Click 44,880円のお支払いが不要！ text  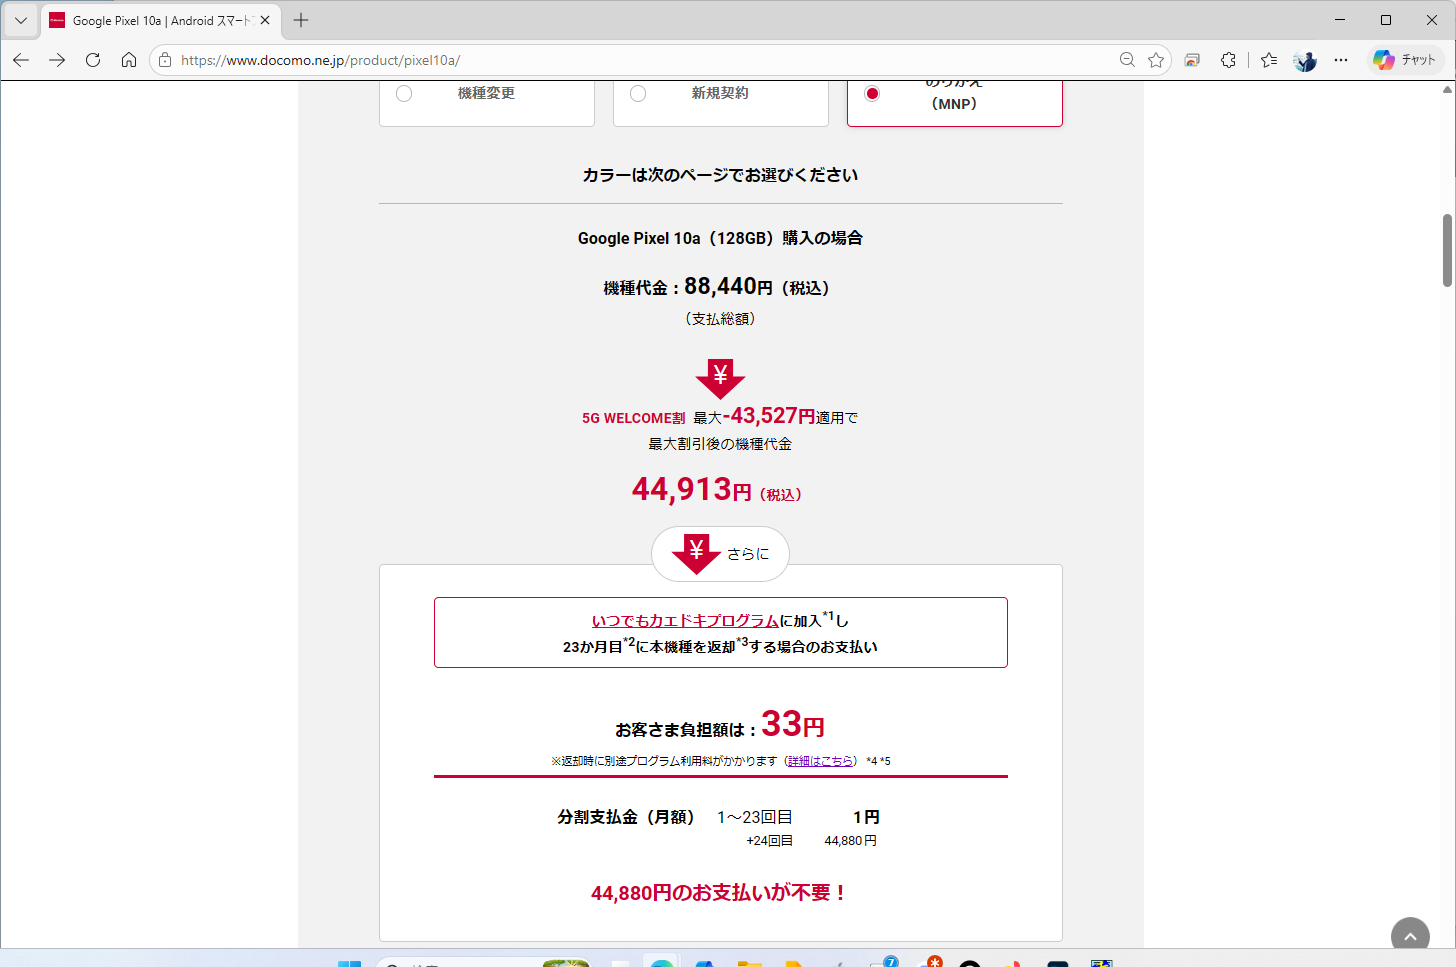pyautogui.click(x=720, y=892)
